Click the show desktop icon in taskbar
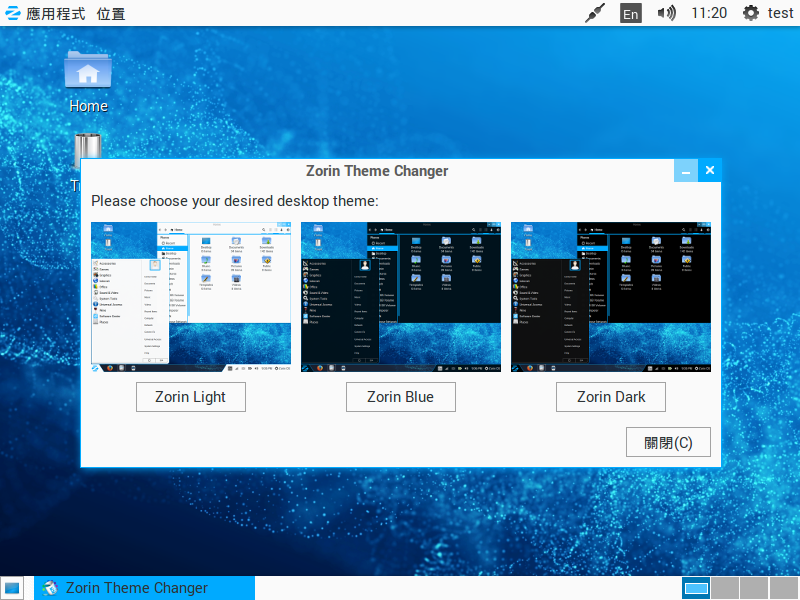Viewport: 800px width, 600px height. [12, 588]
